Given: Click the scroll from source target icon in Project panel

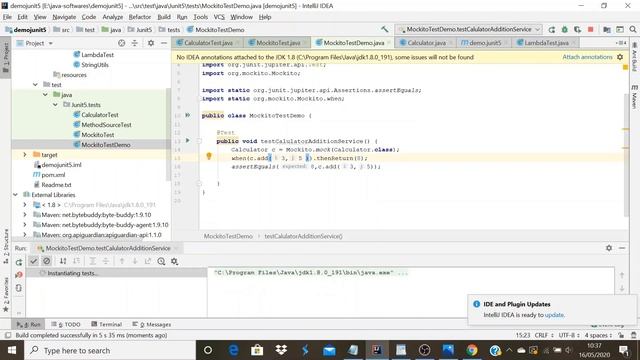Looking at the screenshot, I should tap(121, 43).
